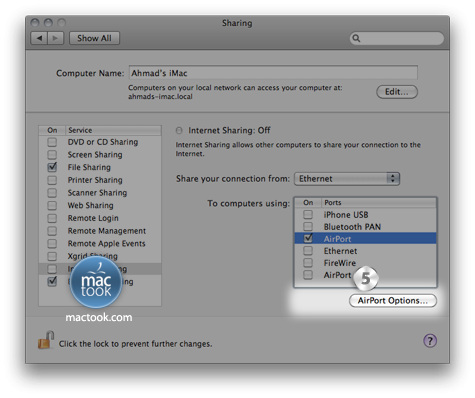This screenshot has width=475, height=398.
Task: Check the Bluetooth PAN port
Action: (x=308, y=226)
